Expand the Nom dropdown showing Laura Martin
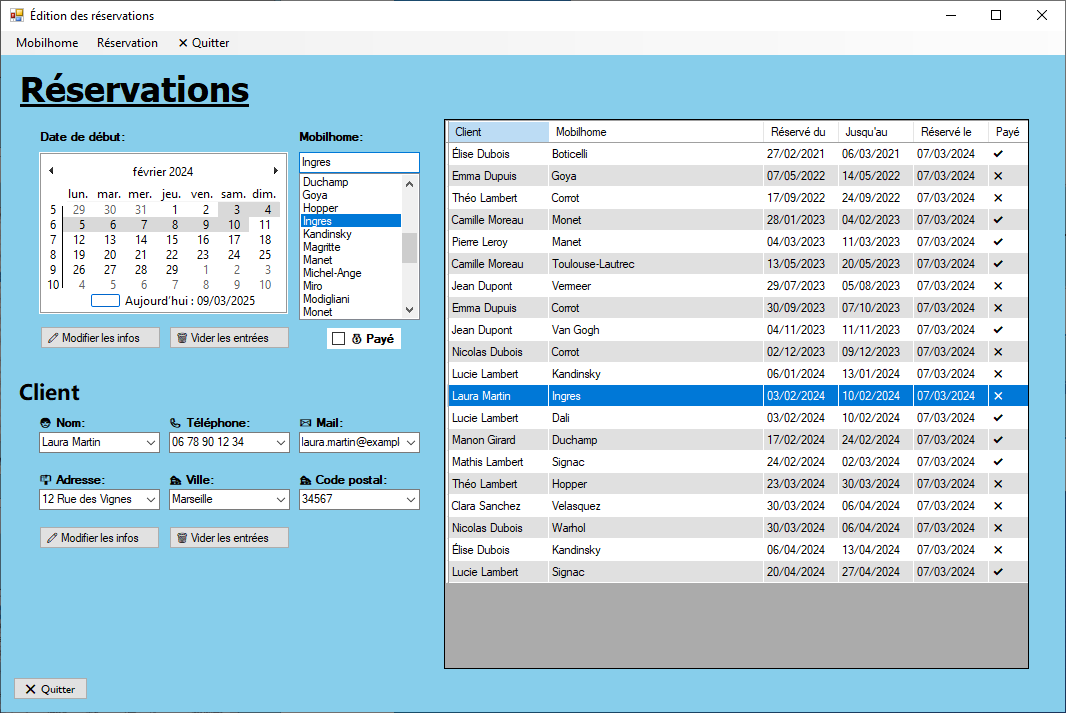 click(151, 442)
